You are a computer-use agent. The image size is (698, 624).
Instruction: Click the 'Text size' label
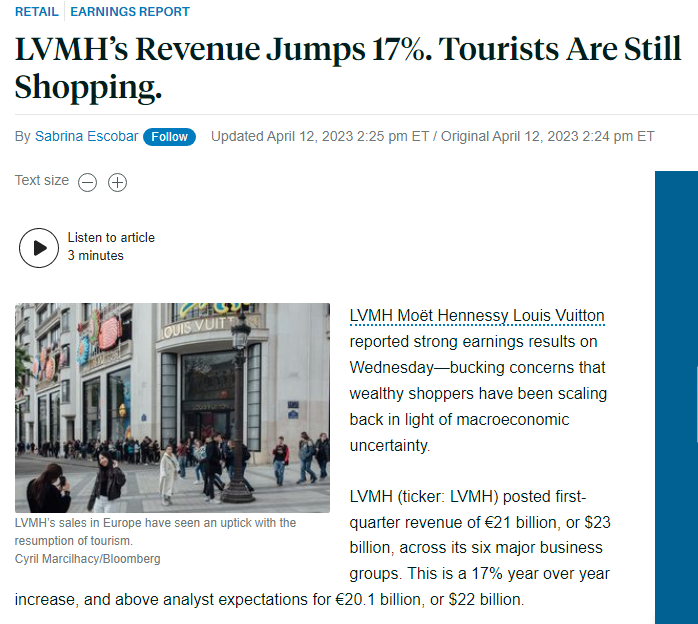click(42, 180)
